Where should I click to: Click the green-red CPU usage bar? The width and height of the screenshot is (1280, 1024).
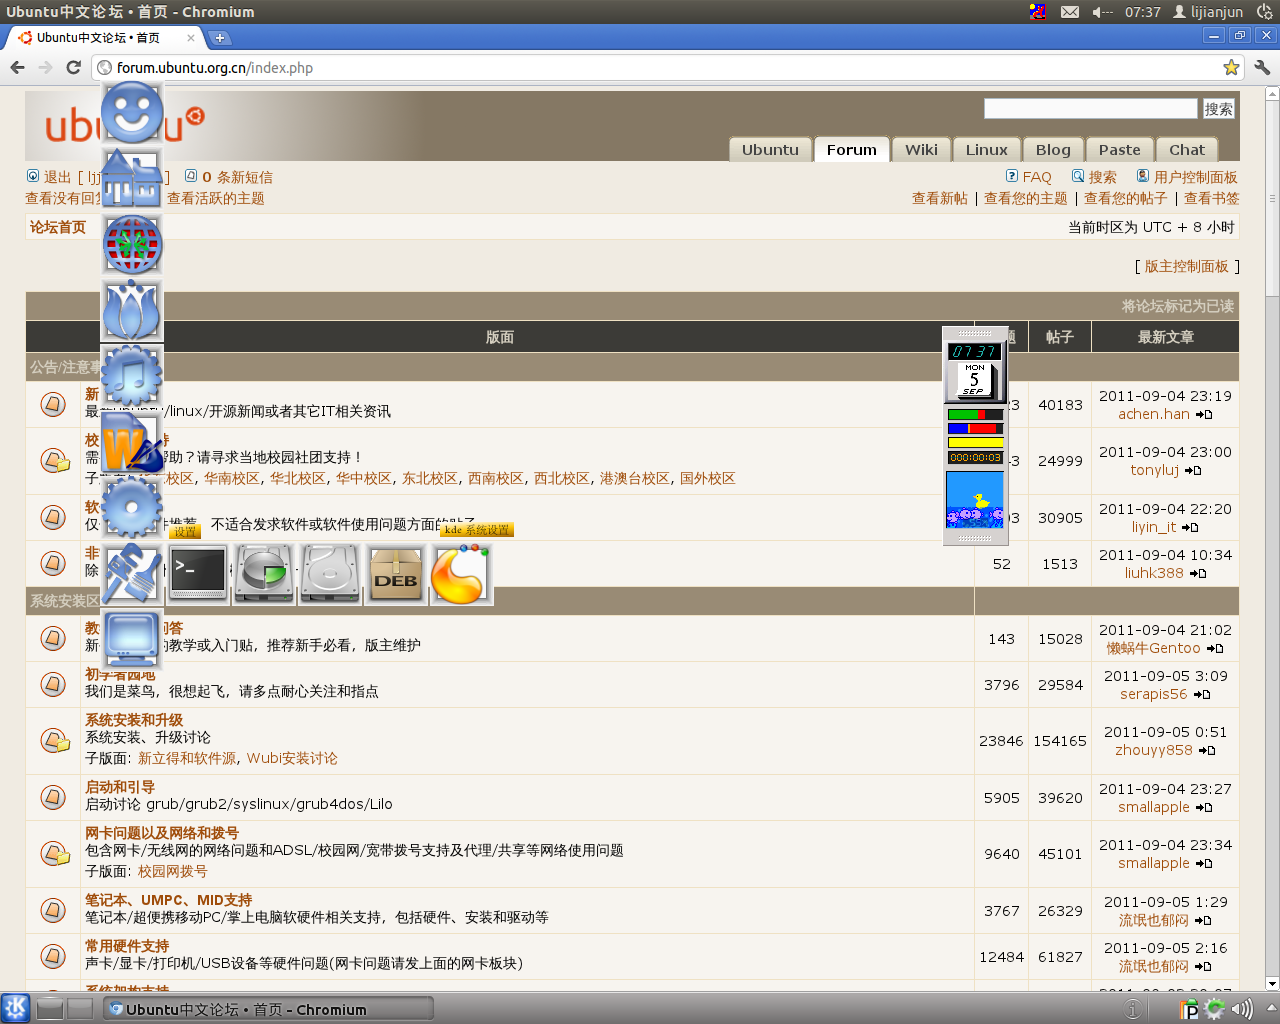tap(975, 414)
